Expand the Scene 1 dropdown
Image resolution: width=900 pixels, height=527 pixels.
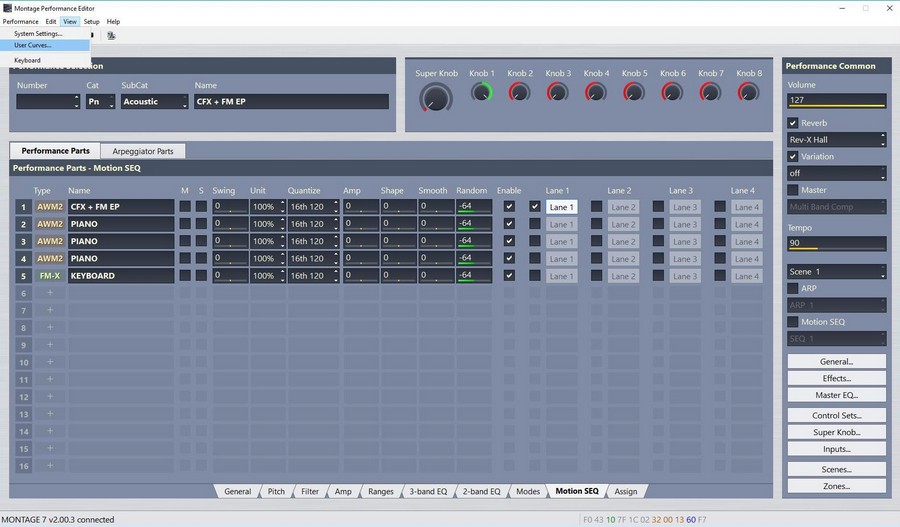[837, 272]
